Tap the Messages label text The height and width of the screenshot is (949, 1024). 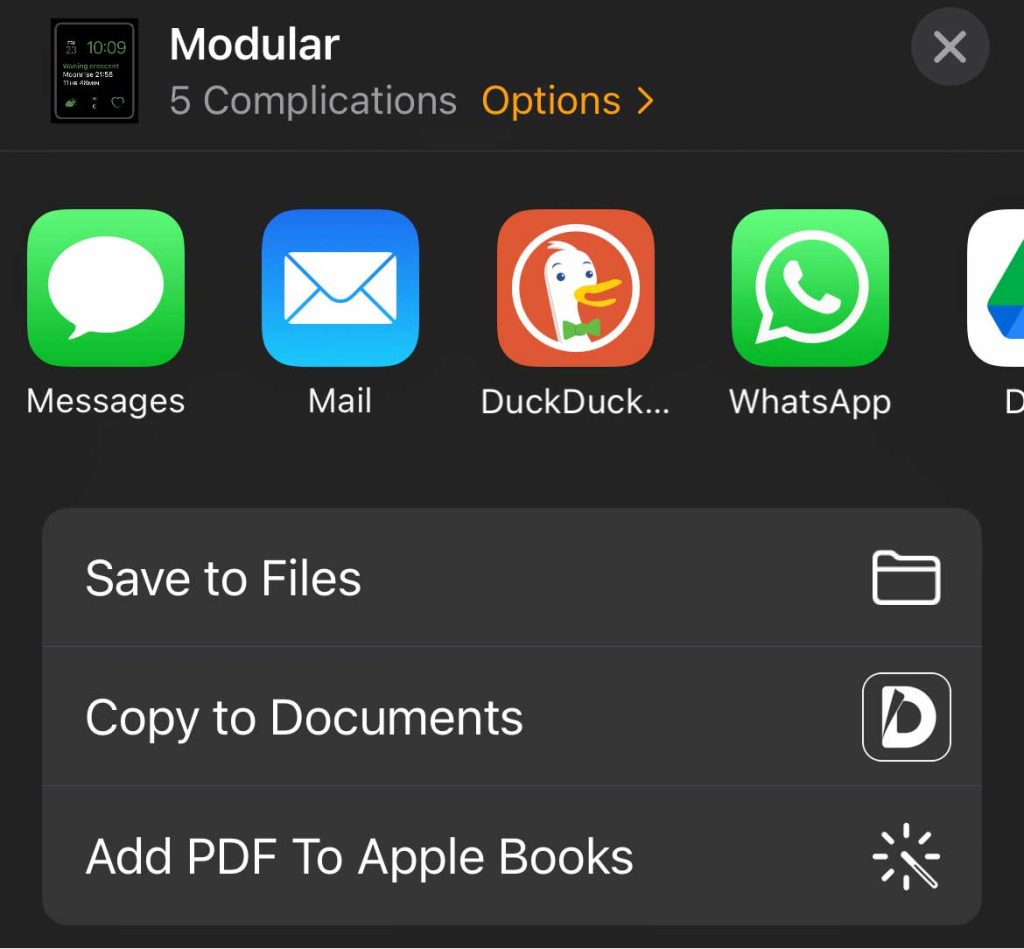106,401
